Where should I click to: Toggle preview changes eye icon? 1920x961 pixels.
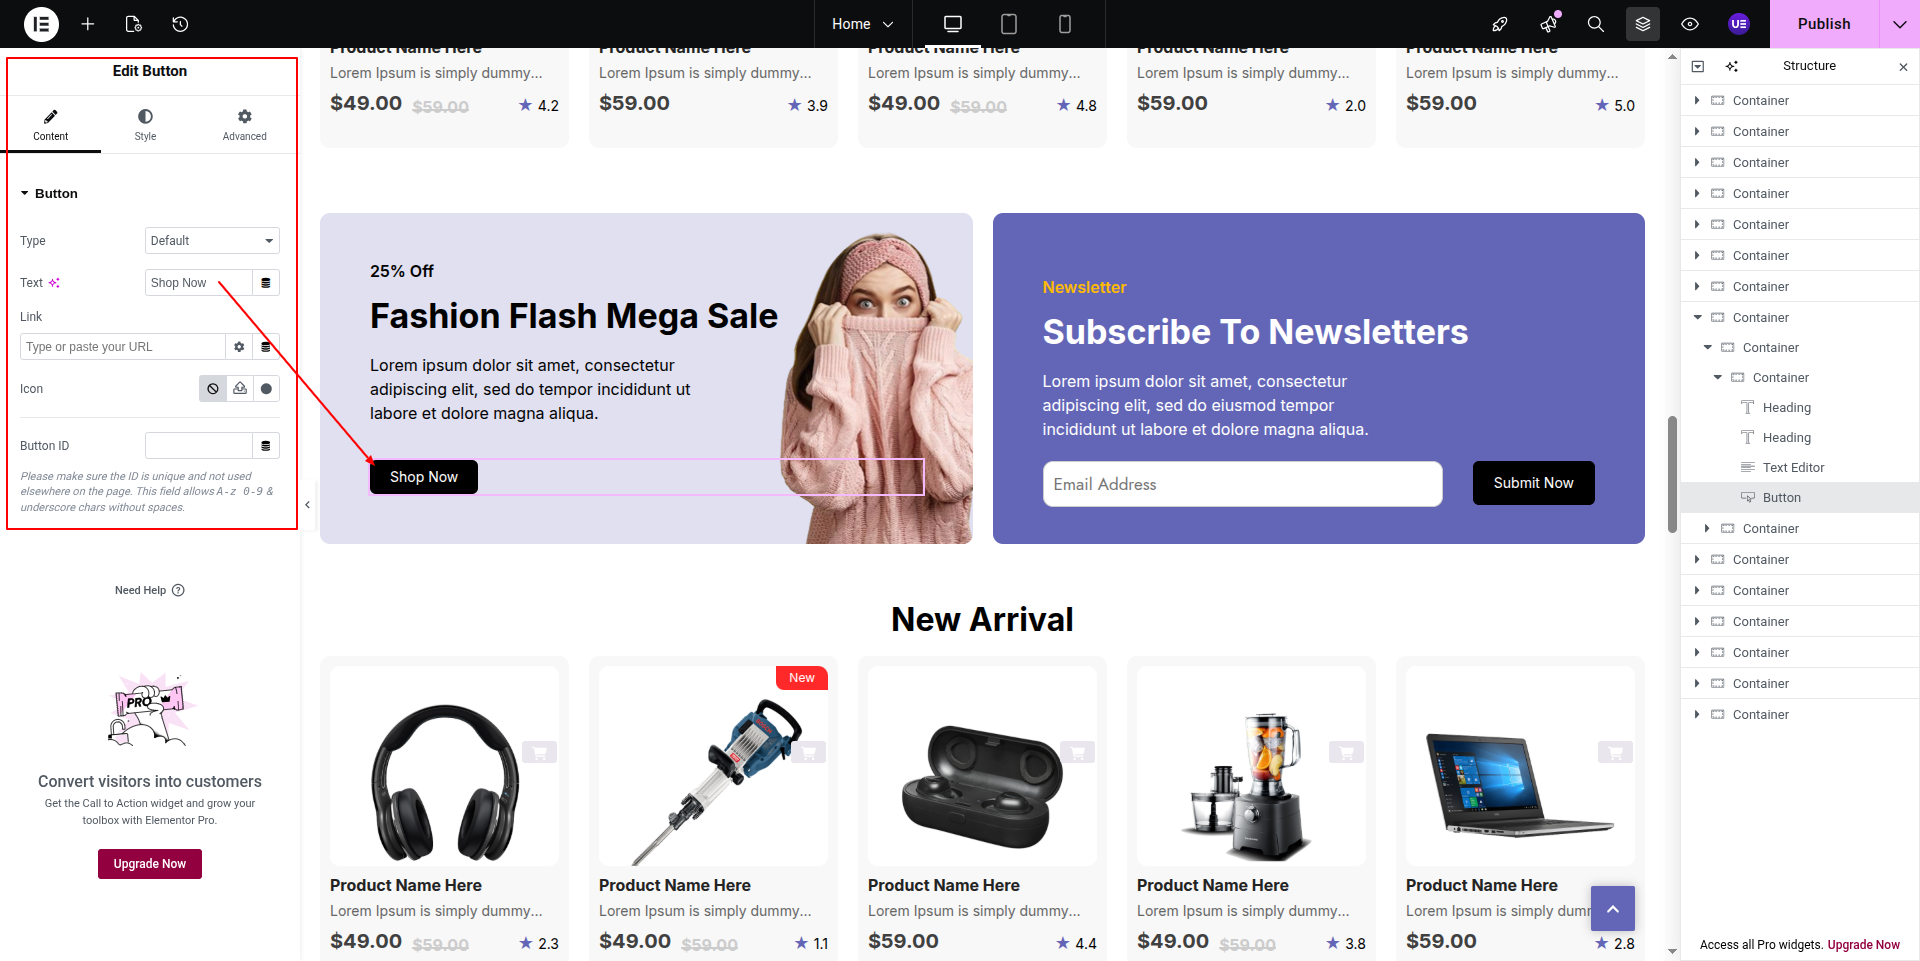coord(1690,24)
